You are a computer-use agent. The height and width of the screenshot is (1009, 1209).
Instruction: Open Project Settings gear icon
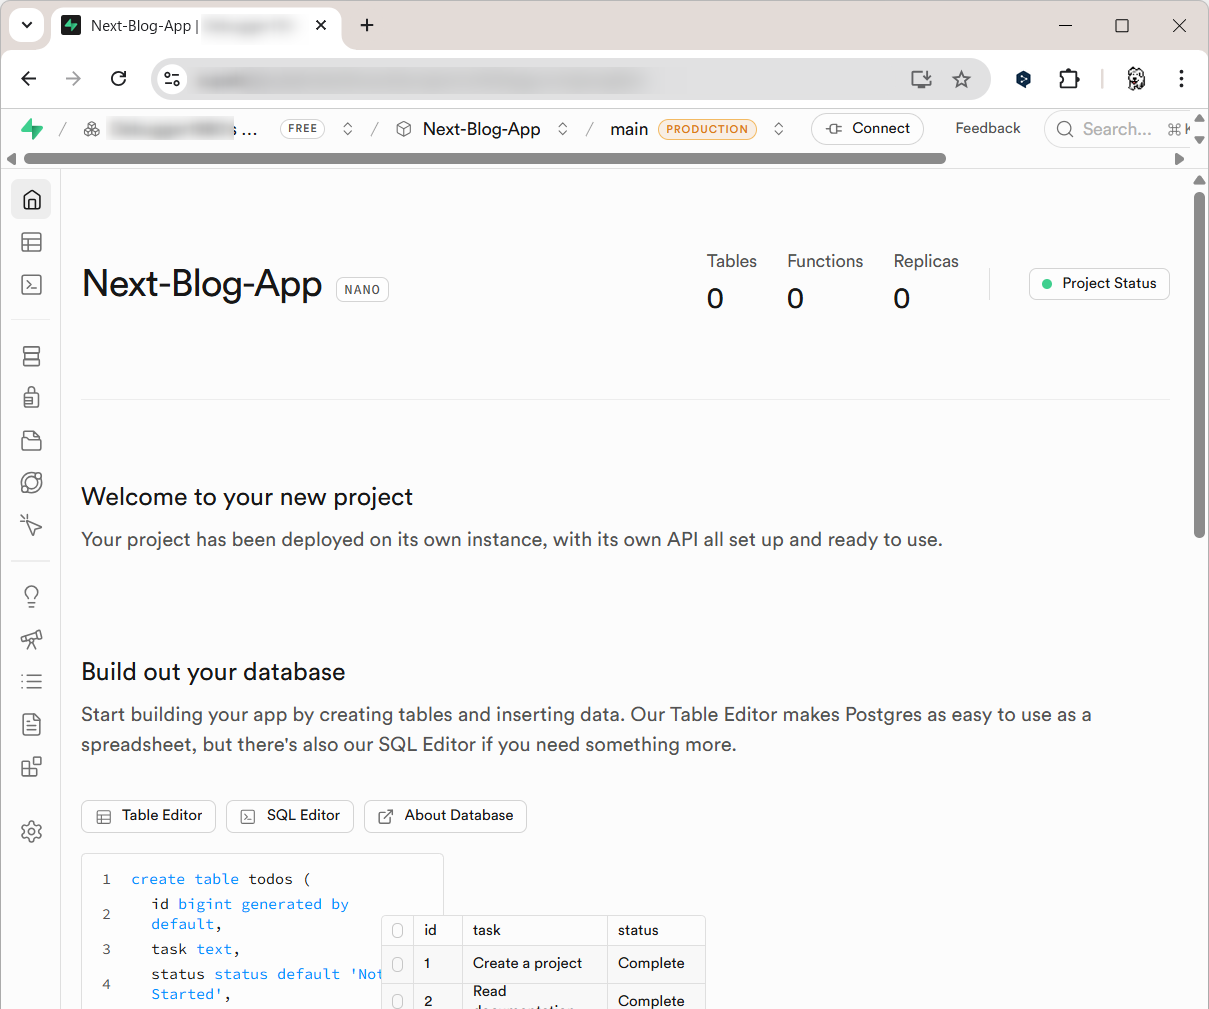(x=32, y=831)
